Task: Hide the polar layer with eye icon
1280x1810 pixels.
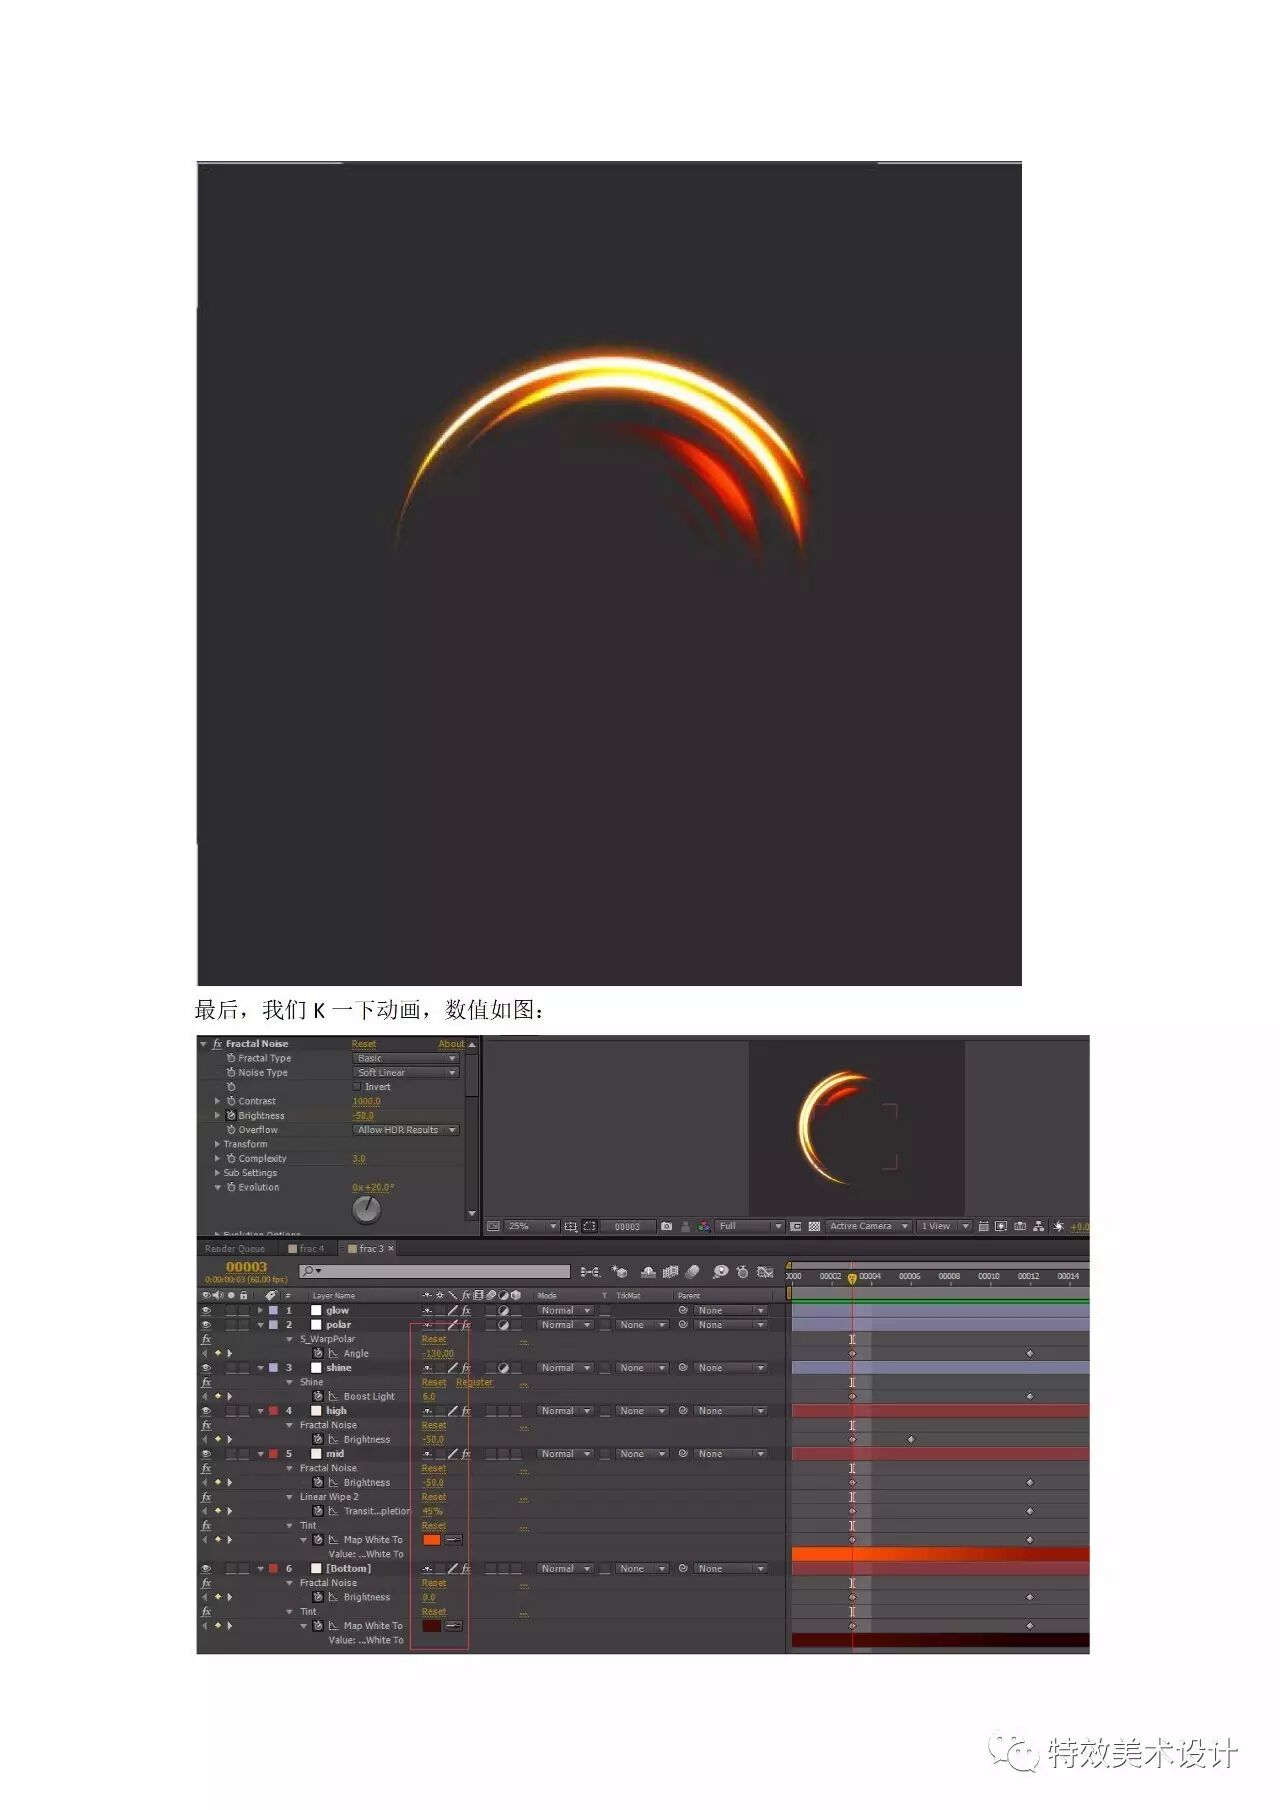Action: [207, 1324]
